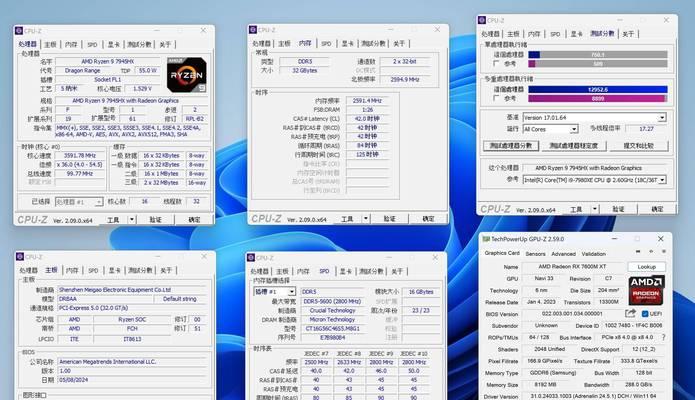The image size is (695, 400).
Task: Click the Ryzen logo in the processor window
Action: 187,75
